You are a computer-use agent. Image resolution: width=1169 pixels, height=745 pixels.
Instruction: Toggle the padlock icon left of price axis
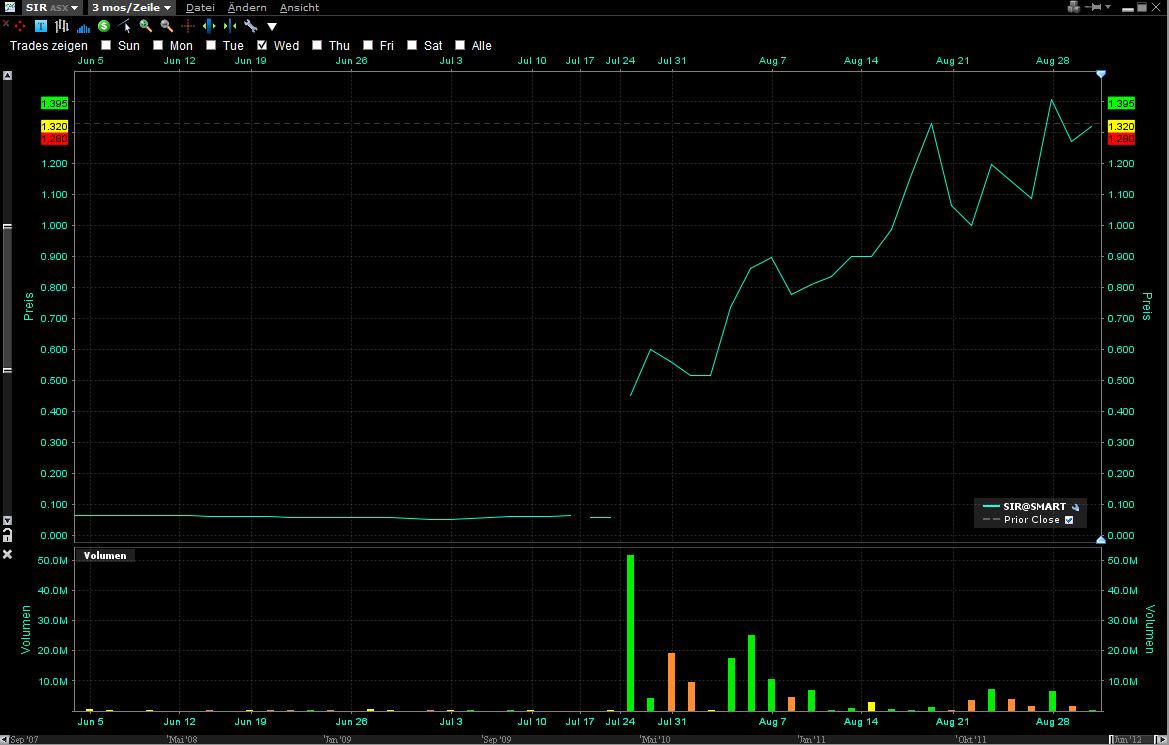point(7,535)
